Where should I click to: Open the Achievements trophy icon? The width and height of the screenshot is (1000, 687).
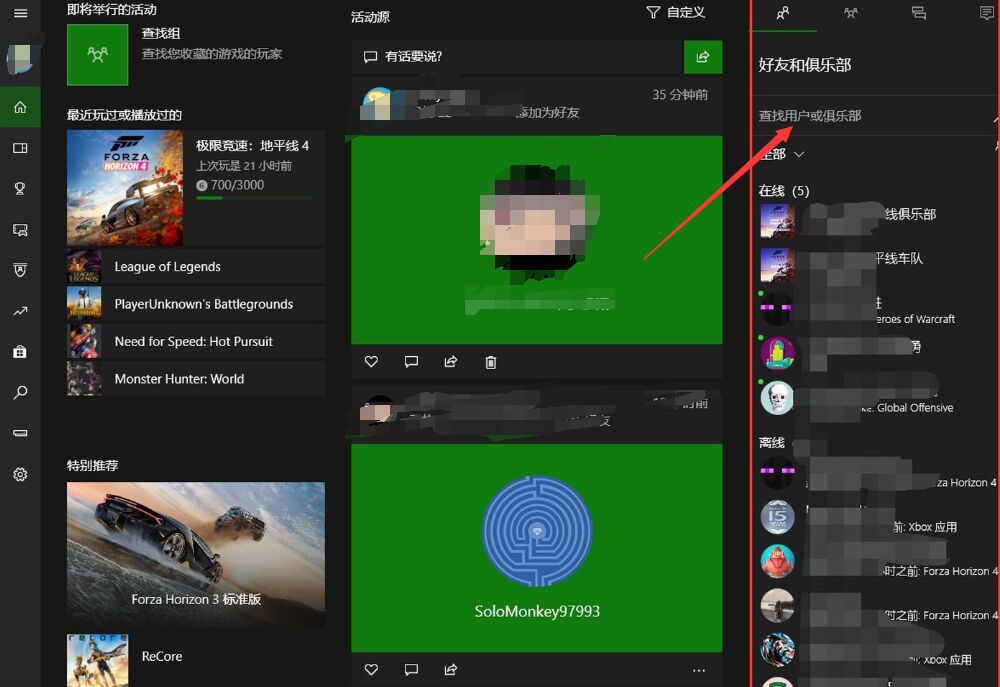tap(20, 188)
